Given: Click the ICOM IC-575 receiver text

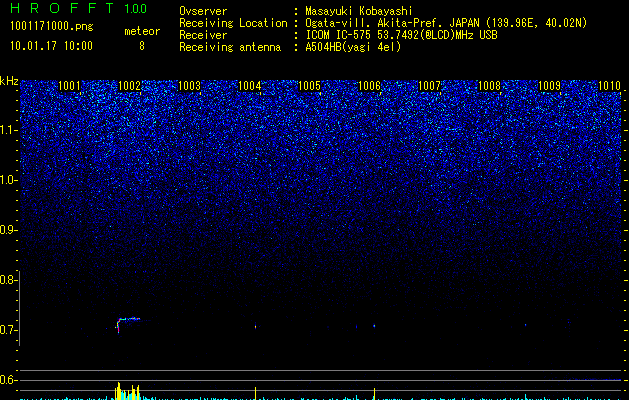Looking at the screenshot, I should click(x=401, y=35).
